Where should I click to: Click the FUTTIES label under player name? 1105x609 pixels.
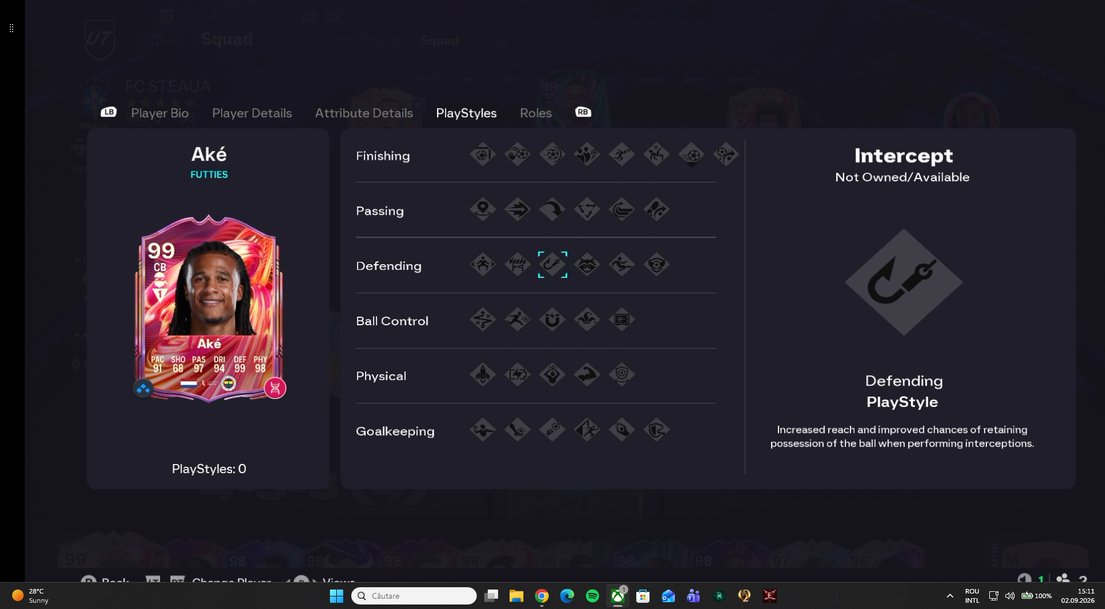(x=209, y=174)
